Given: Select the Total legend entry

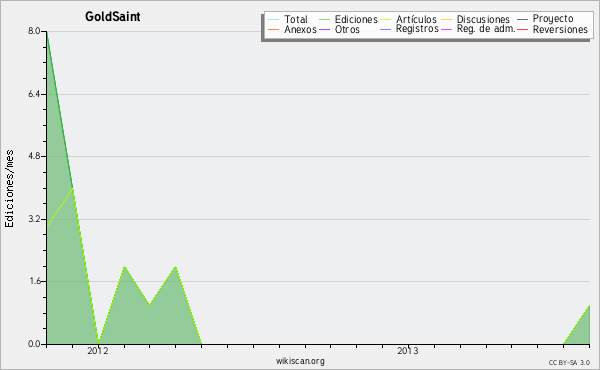Looking at the screenshot, I should click(x=296, y=19).
